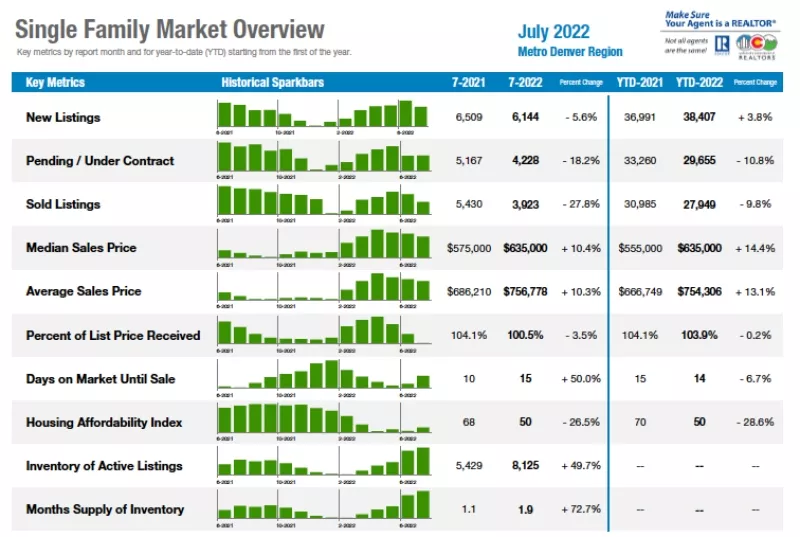
Task: Click the Metro Denver Region label
Action: click(570, 52)
